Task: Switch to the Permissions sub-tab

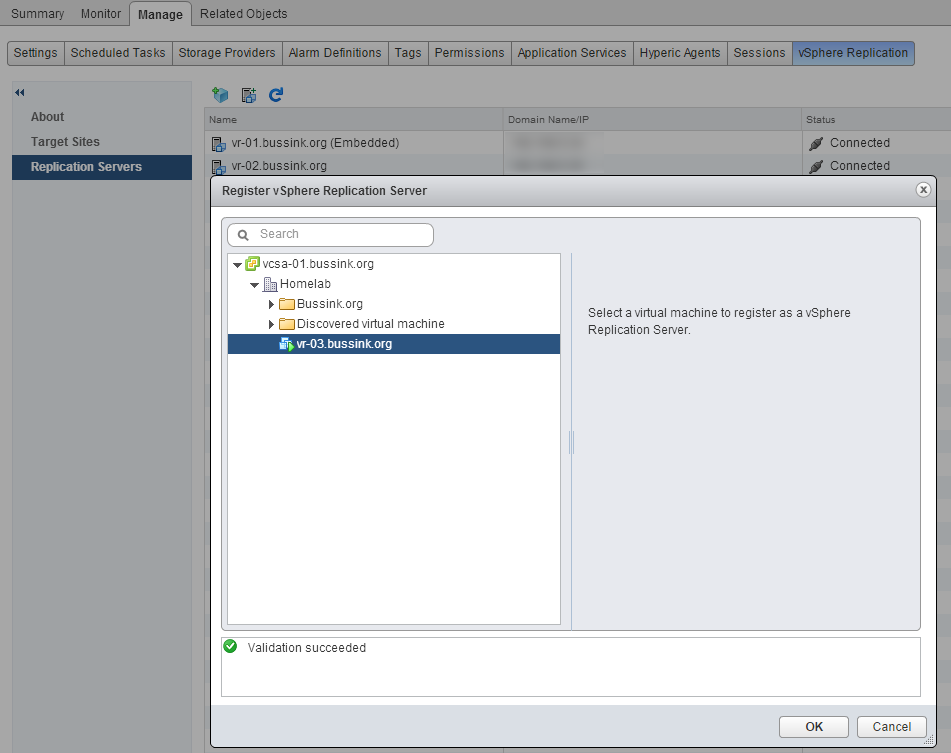Action: coord(469,53)
